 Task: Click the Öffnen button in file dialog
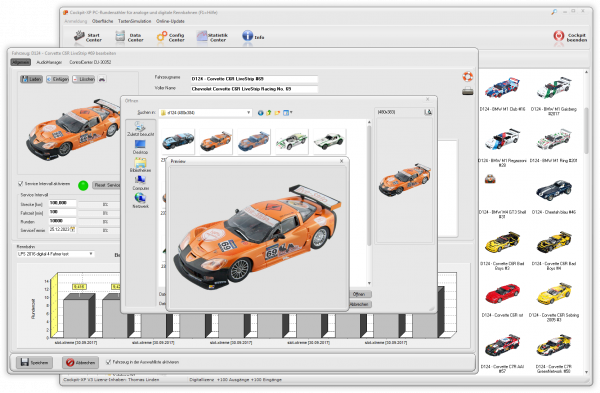click(x=360, y=294)
